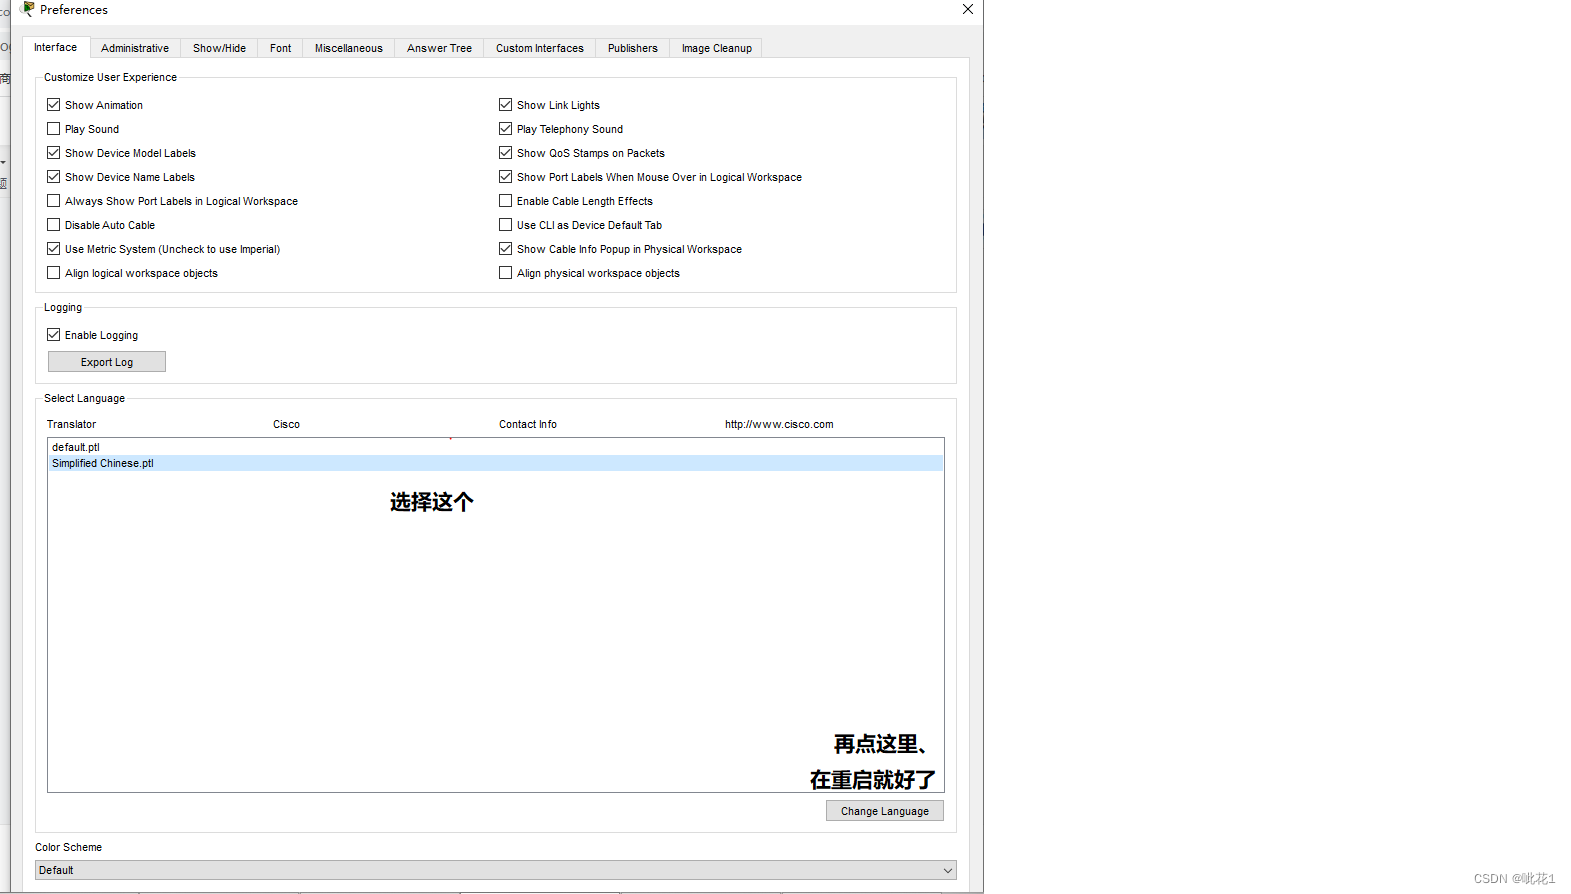Select Simplified Chinese.ptl language file

[495, 463]
